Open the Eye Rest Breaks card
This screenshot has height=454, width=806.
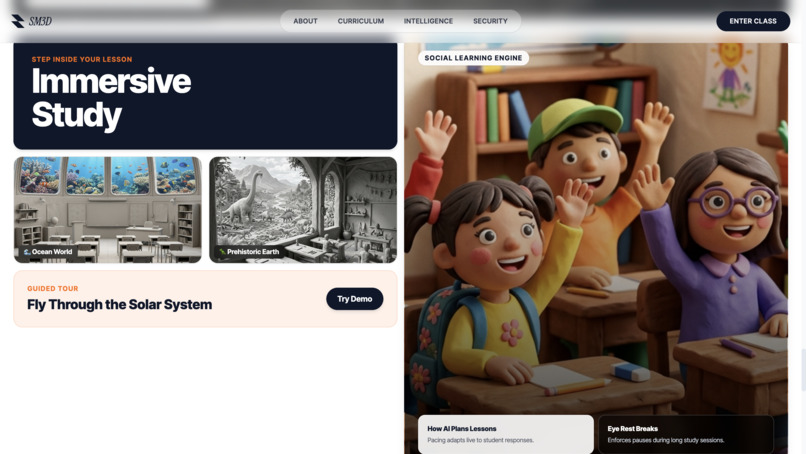686,434
